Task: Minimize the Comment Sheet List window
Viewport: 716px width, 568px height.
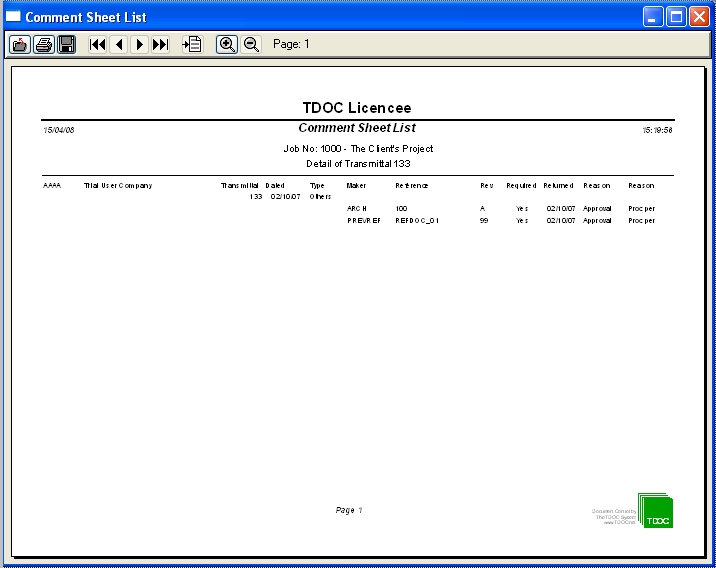Action: pos(653,17)
